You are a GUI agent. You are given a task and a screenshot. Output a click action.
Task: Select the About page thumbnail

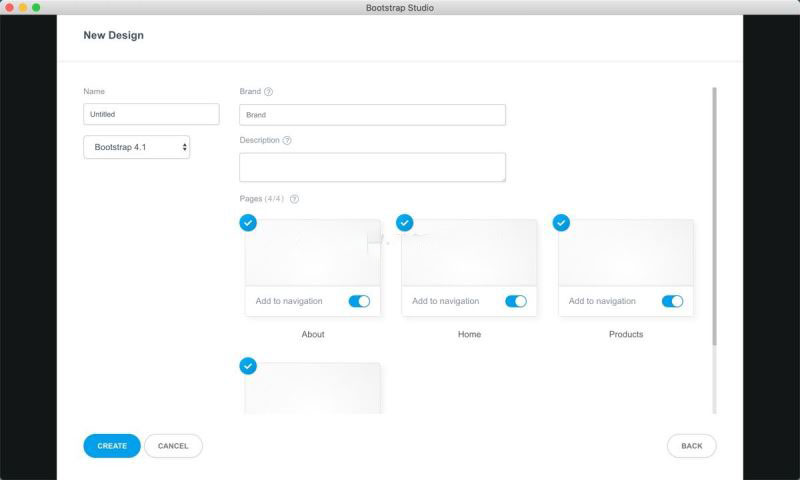click(313, 253)
